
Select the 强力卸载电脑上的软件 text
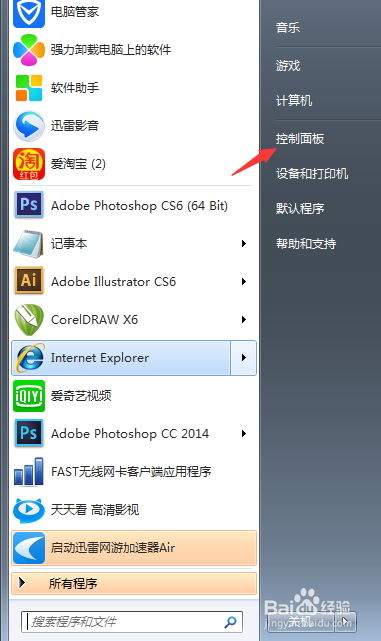(x=111, y=50)
